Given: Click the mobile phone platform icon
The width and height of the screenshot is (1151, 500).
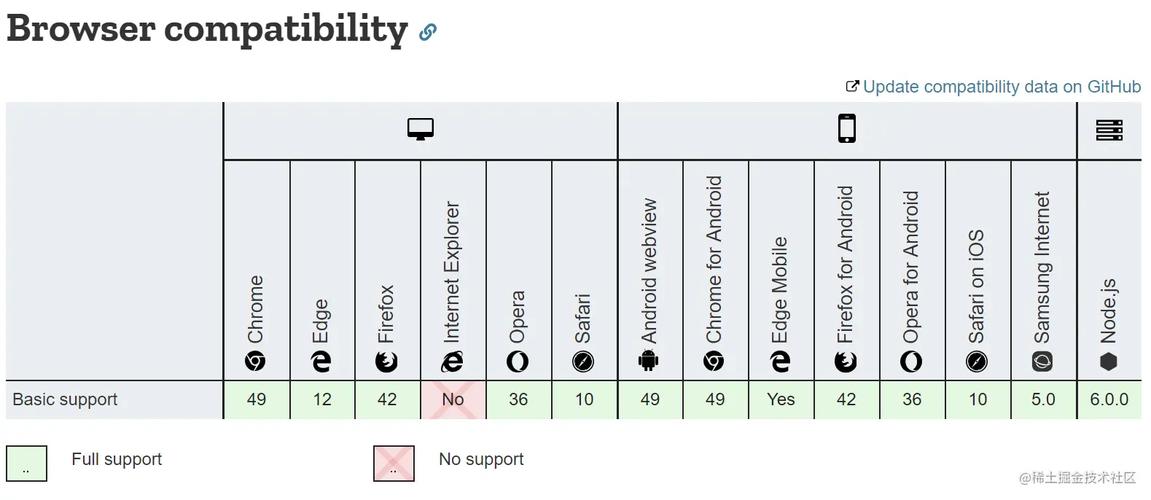Looking at the screenshot, I should [x=847, y=129].
